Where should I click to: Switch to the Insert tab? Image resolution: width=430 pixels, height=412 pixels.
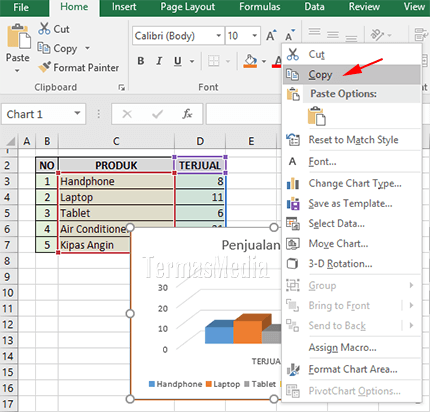(x=124, y=7)
